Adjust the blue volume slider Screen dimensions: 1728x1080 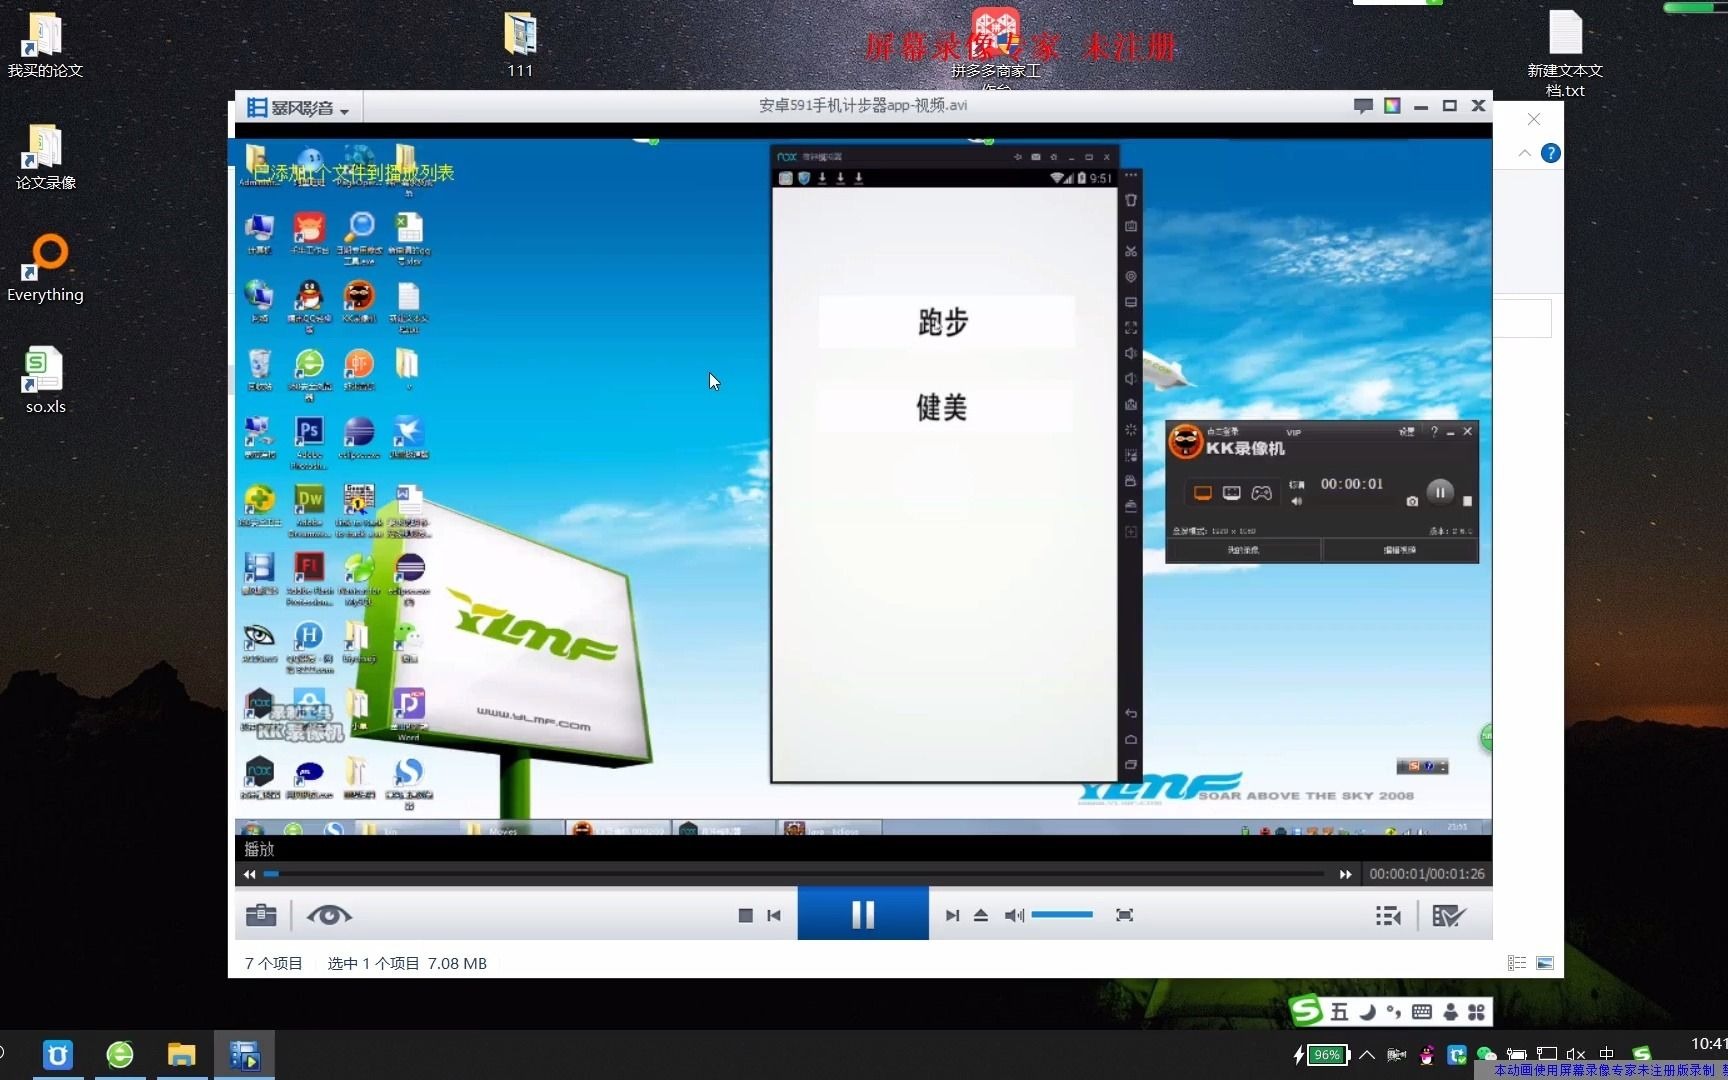tap(1062, 915)
